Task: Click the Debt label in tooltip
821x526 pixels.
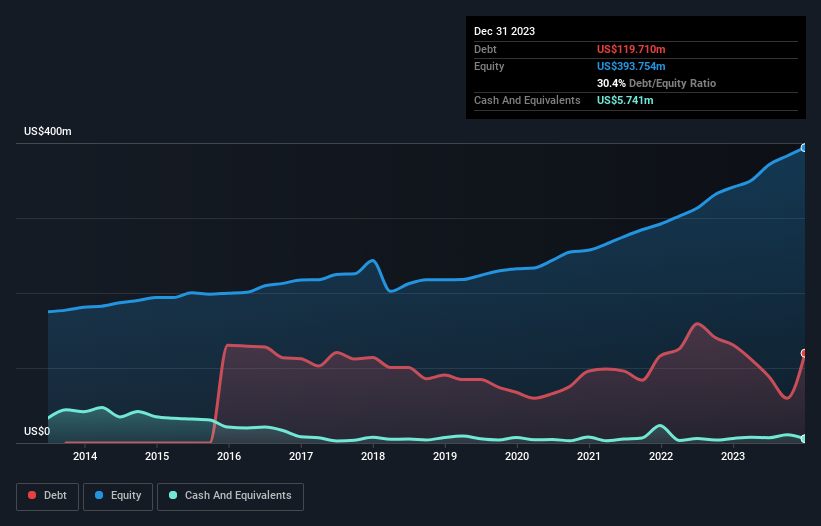Action: [485, 49]
